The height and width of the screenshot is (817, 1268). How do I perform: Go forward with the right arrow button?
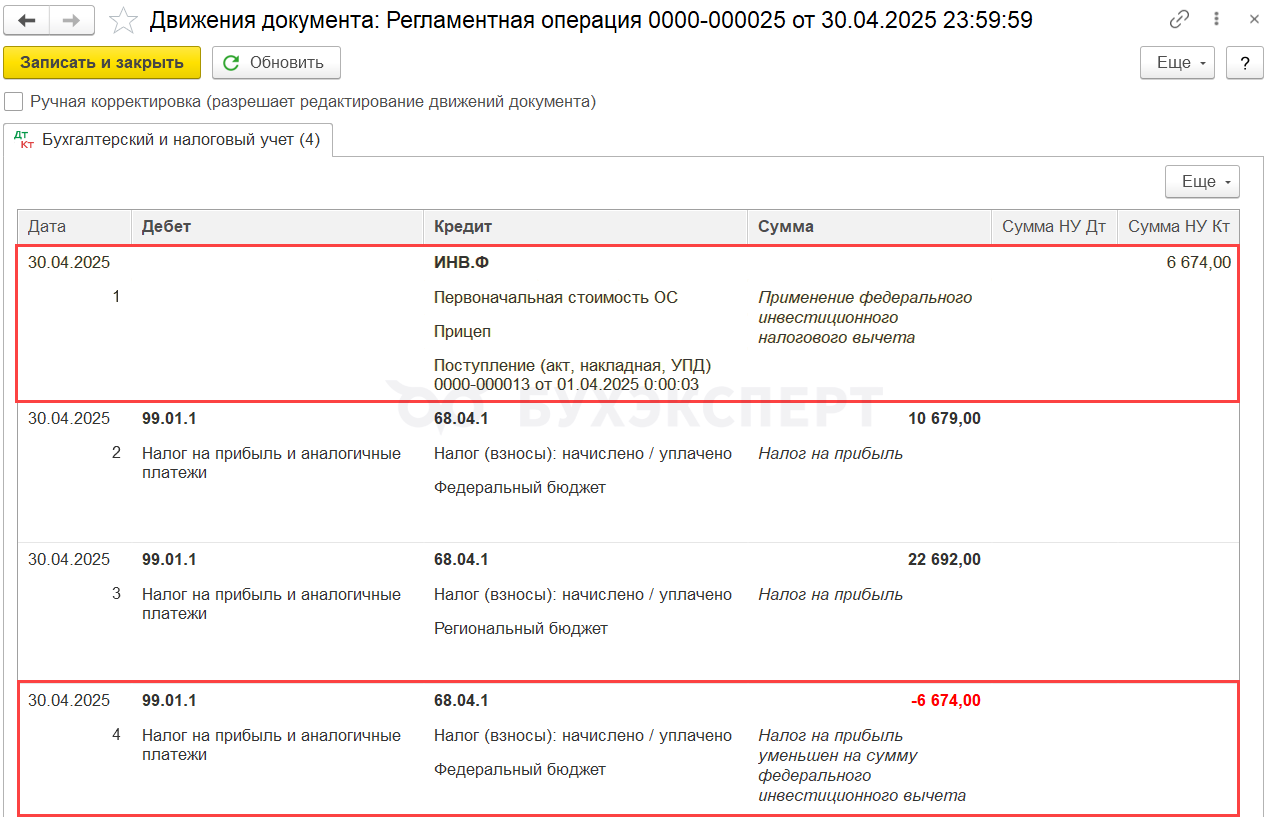click(x=72, y=20)
